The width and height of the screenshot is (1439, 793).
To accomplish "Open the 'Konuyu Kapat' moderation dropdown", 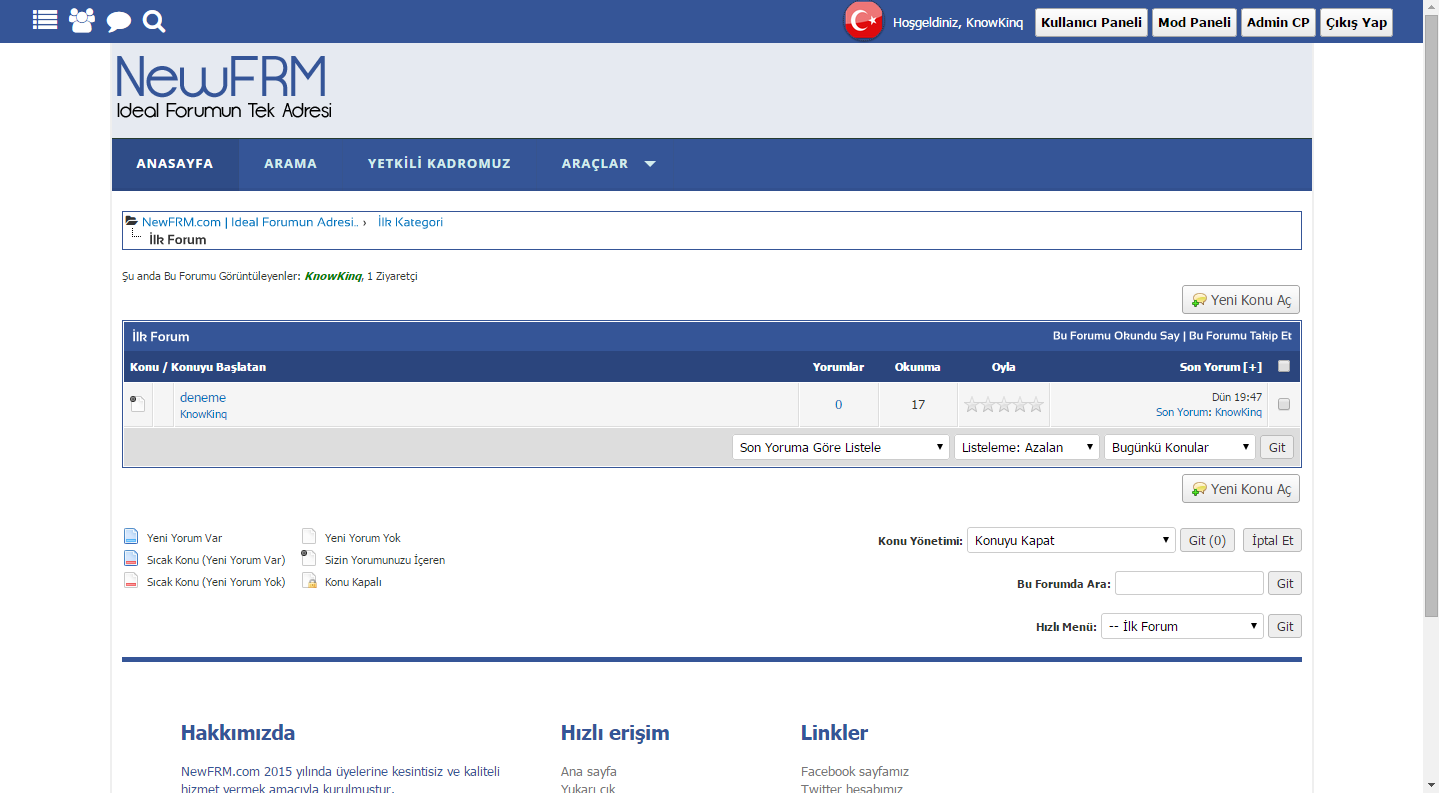I will coord(1070,540).
